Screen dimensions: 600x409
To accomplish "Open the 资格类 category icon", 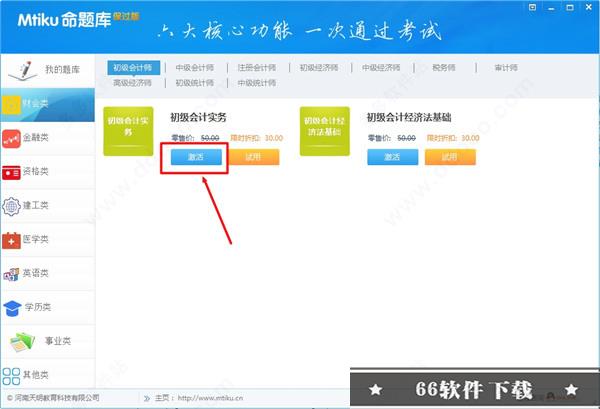I will tap(11, 173).
